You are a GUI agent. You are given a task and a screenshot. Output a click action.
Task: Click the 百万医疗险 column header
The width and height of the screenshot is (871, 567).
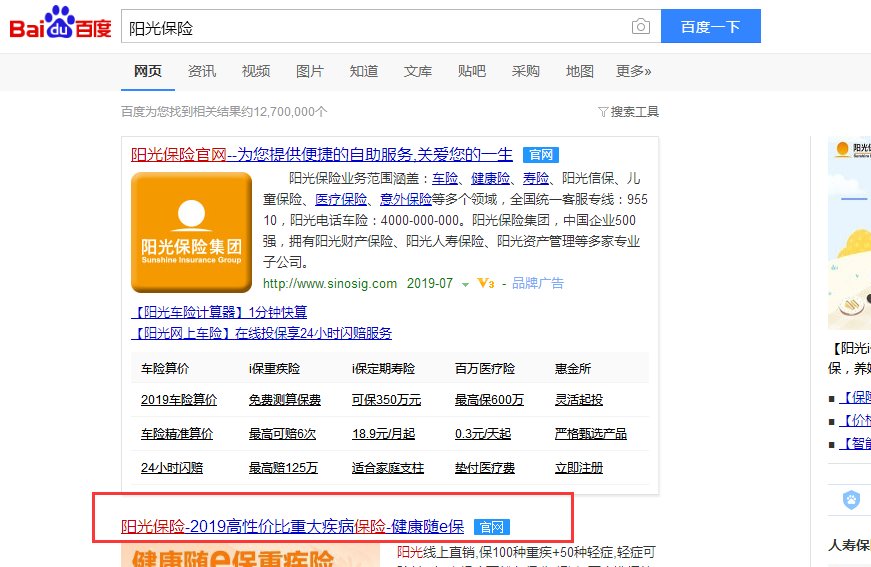(x=485, y=368)
